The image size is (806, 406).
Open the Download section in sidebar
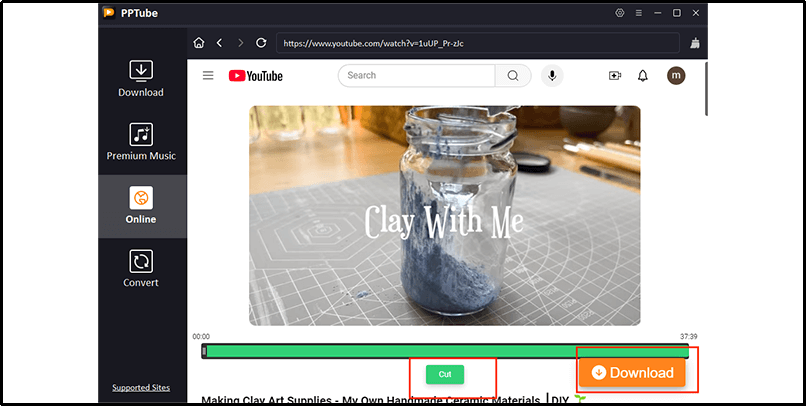141,79
